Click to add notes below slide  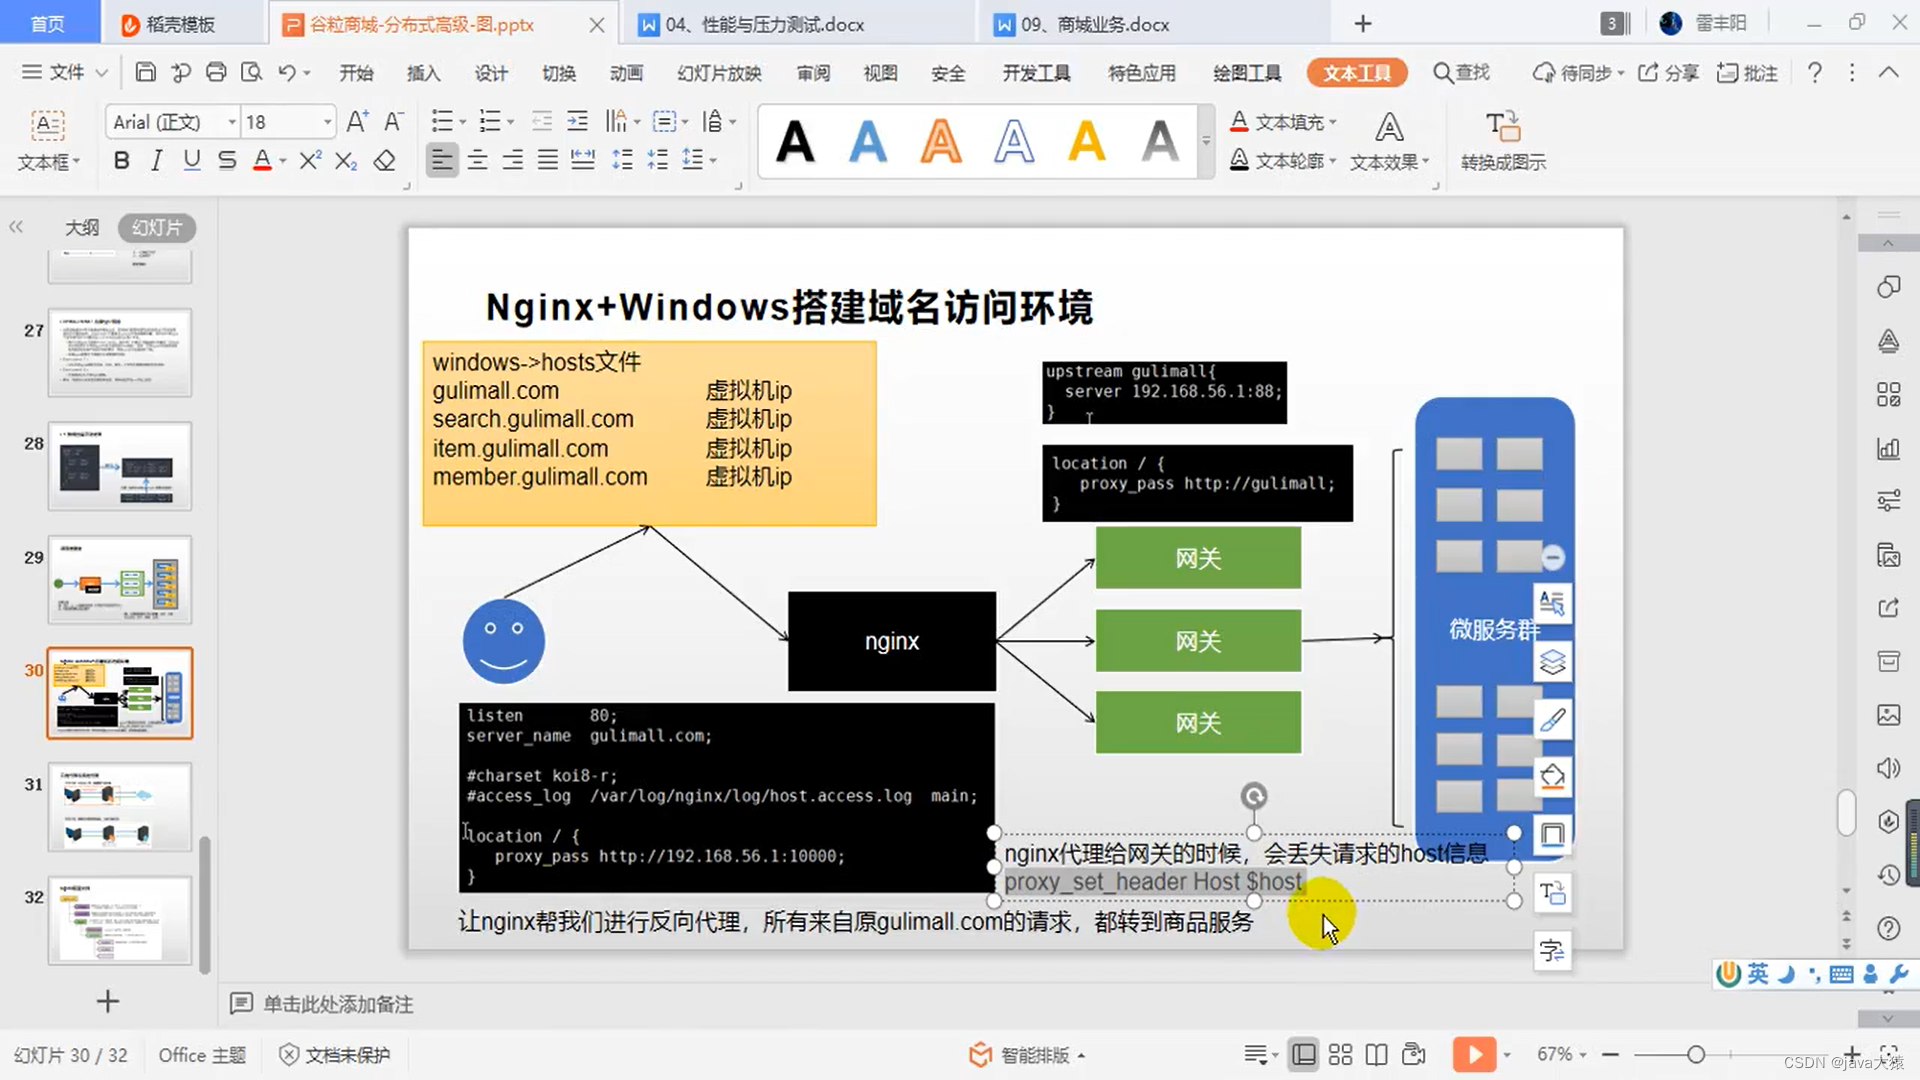338,1004
